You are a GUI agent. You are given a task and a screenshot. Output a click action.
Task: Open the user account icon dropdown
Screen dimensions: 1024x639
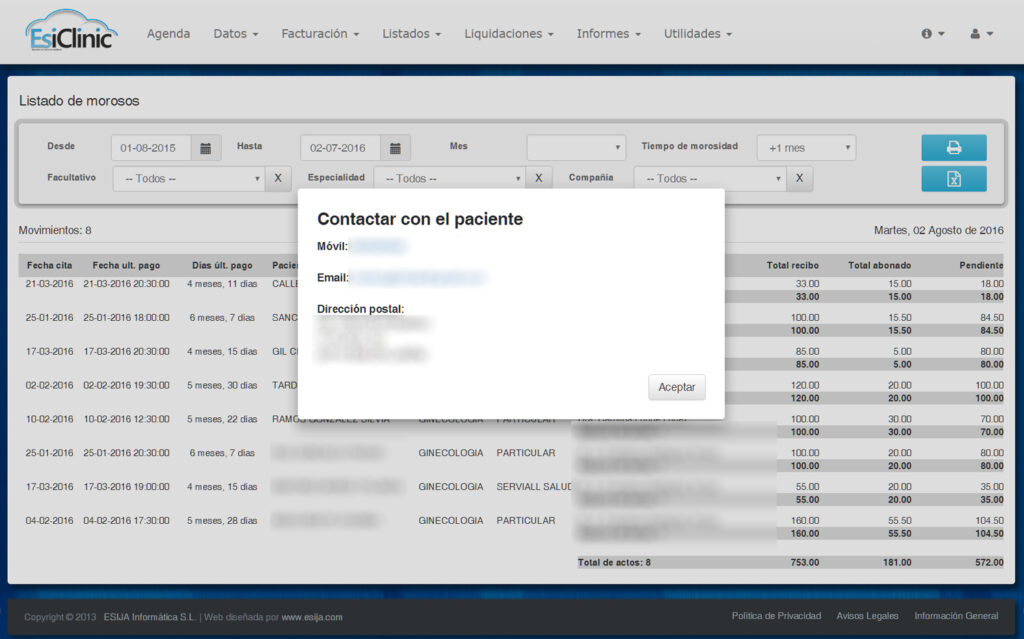point(982,33)
